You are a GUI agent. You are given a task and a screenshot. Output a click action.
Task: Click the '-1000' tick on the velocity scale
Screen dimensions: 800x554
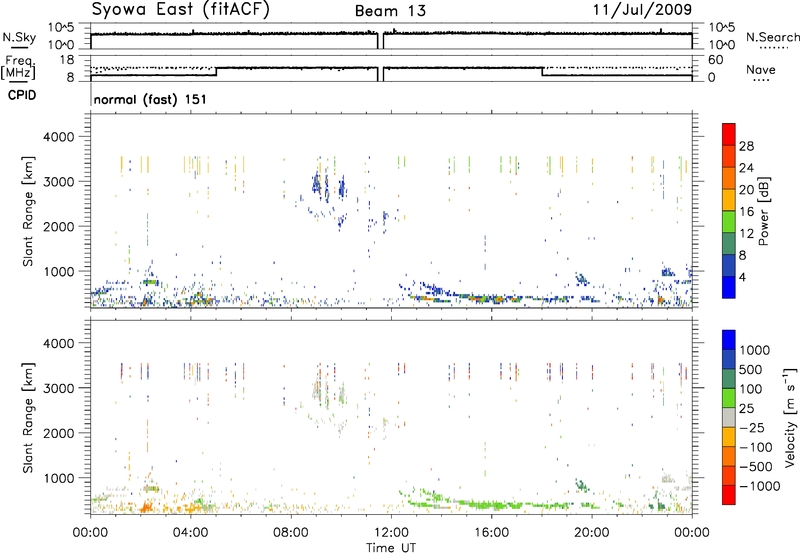[x=759, y=486]
